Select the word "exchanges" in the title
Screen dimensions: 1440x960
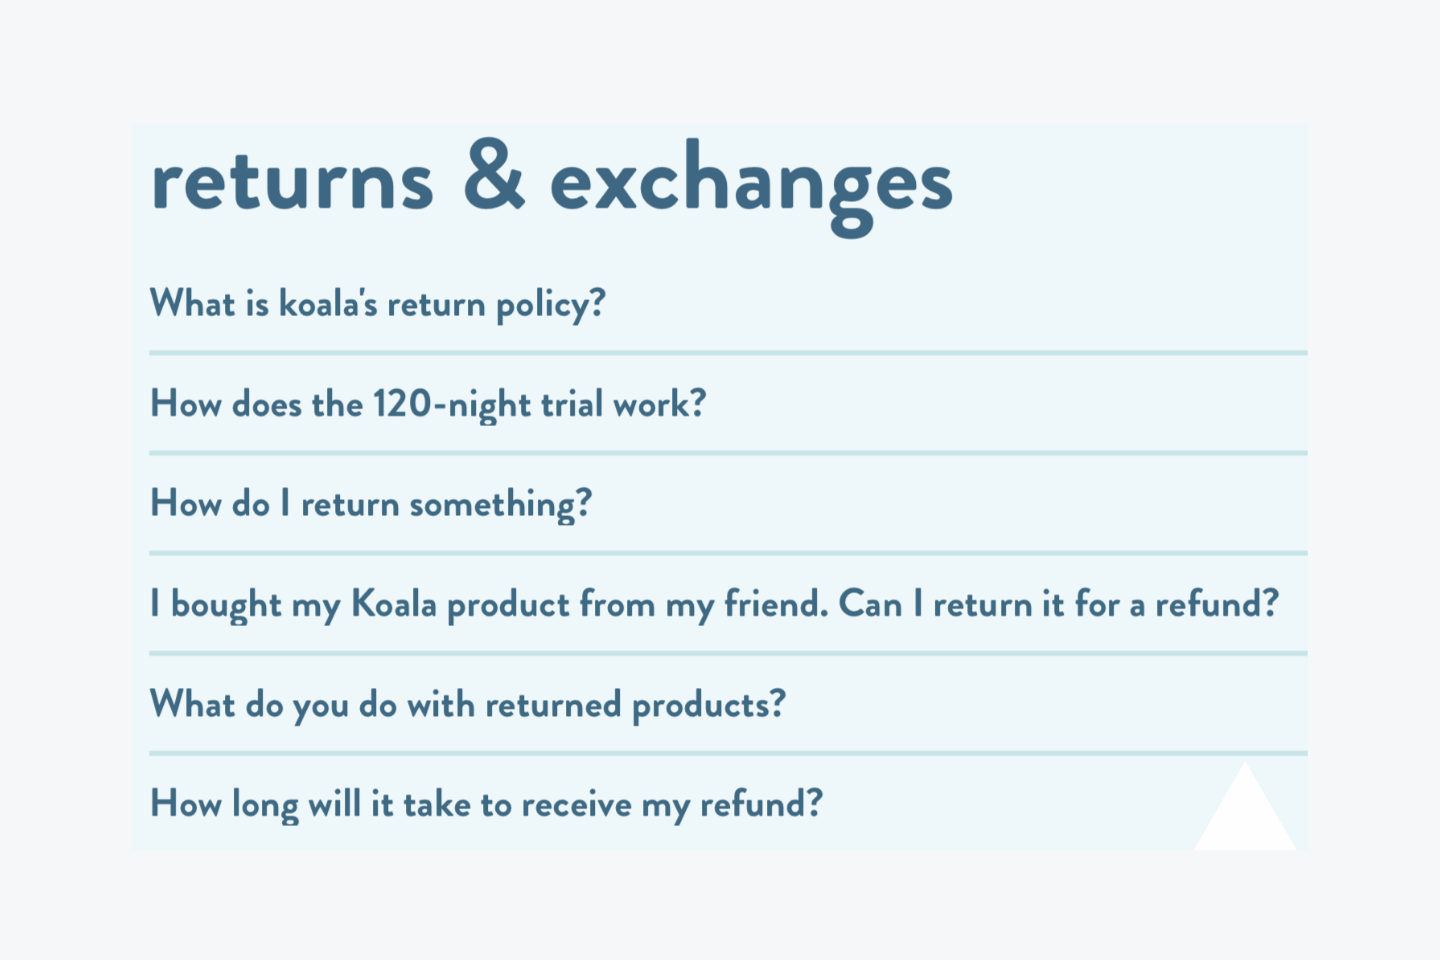click(x=751, y=187)
